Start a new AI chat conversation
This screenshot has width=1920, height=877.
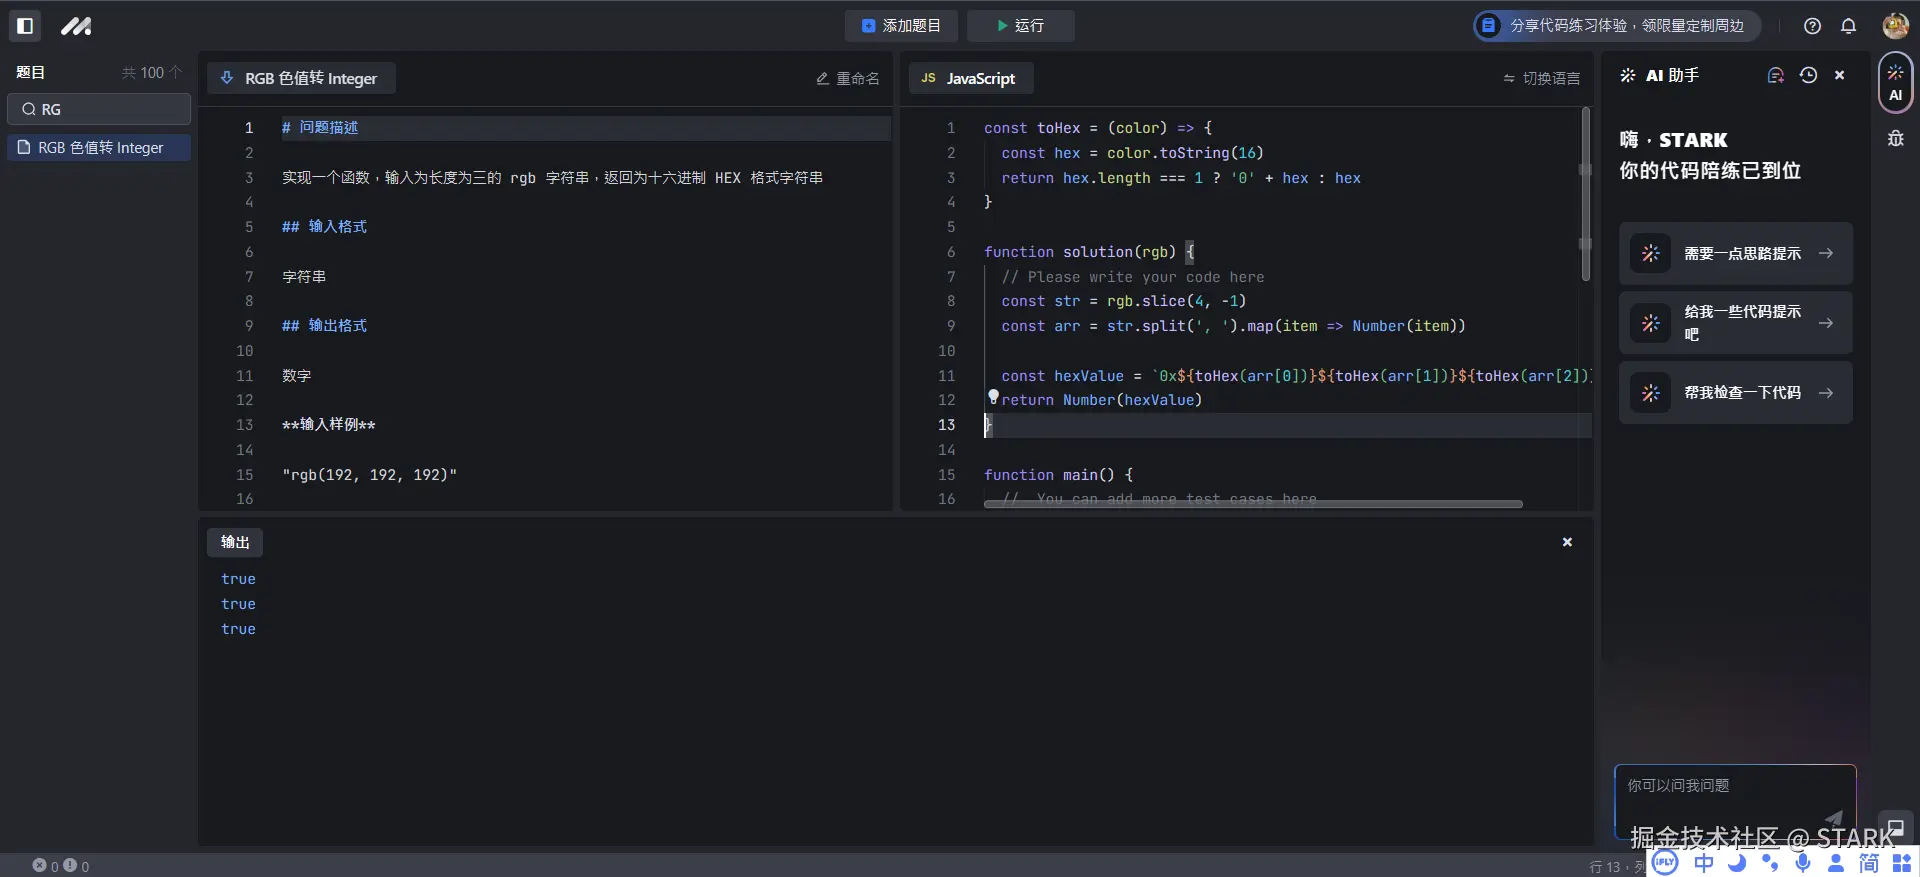[x=1776, y=75]
